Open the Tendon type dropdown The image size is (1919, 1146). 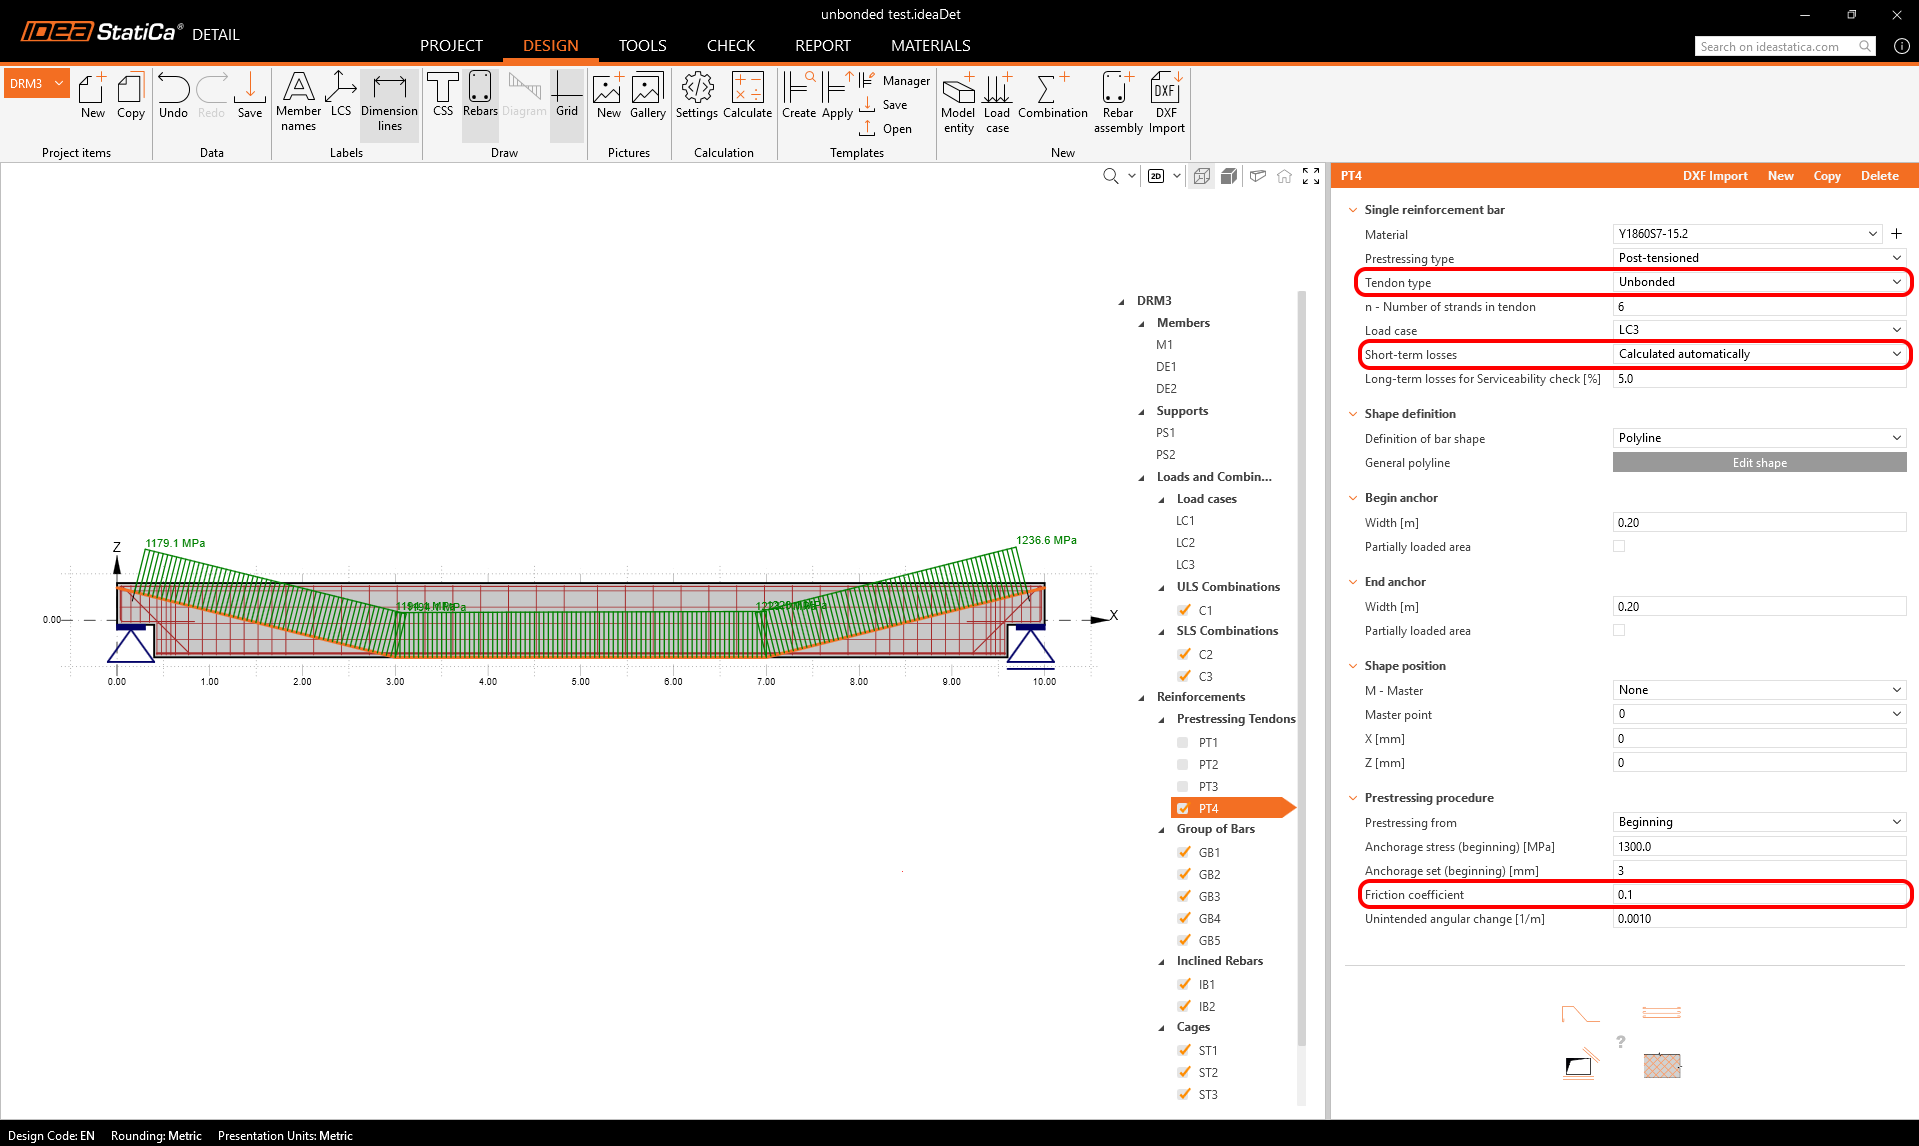click(x=1759, y=282)
